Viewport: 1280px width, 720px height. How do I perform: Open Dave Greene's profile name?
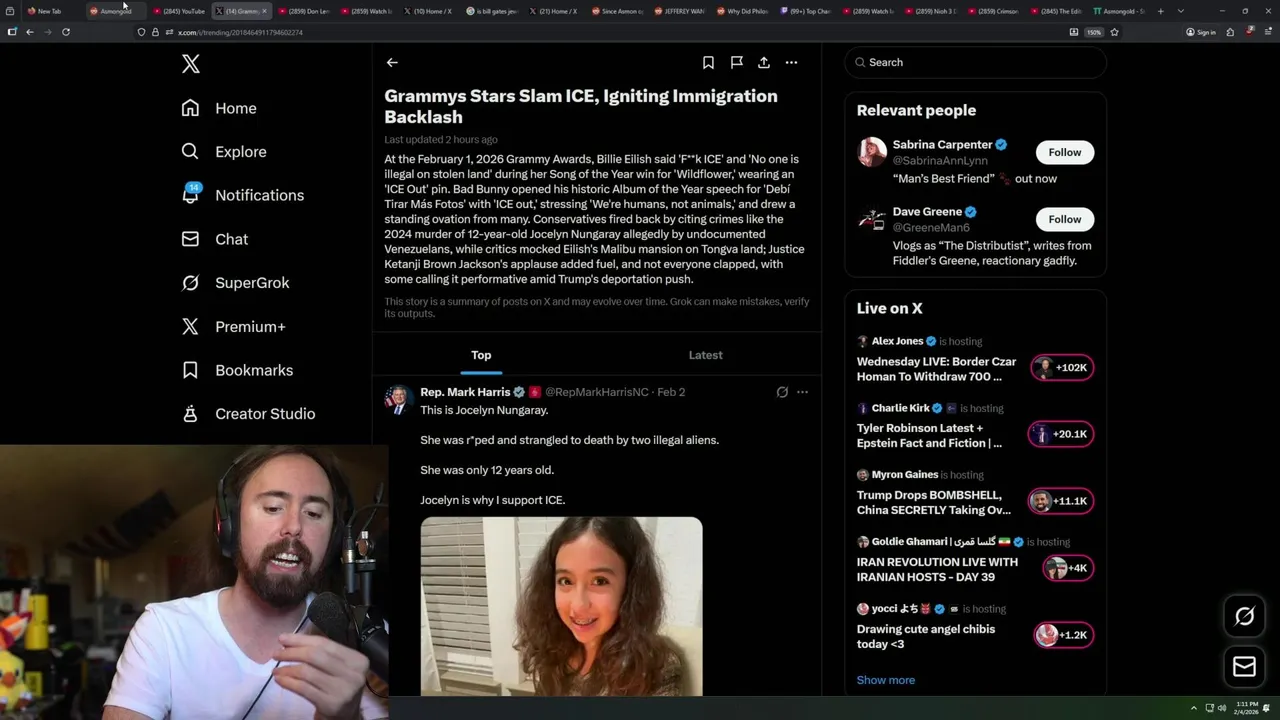coord(927,212)
